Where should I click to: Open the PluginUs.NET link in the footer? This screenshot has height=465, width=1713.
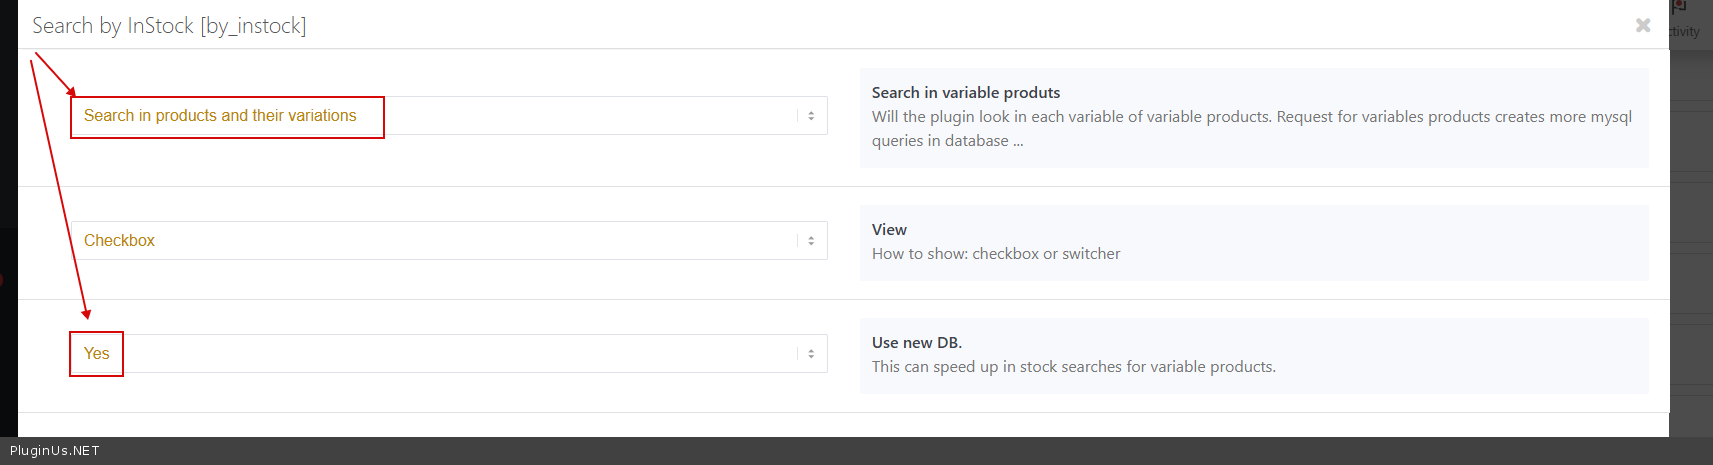coord(55,451)
